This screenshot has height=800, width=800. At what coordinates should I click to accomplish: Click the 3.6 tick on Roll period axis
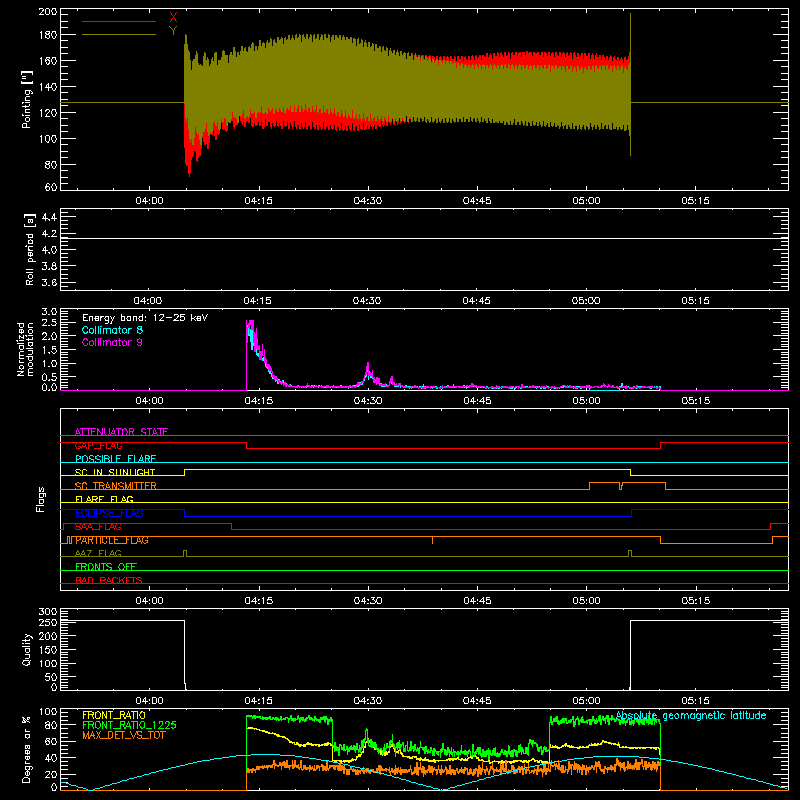tap(49, 283)
